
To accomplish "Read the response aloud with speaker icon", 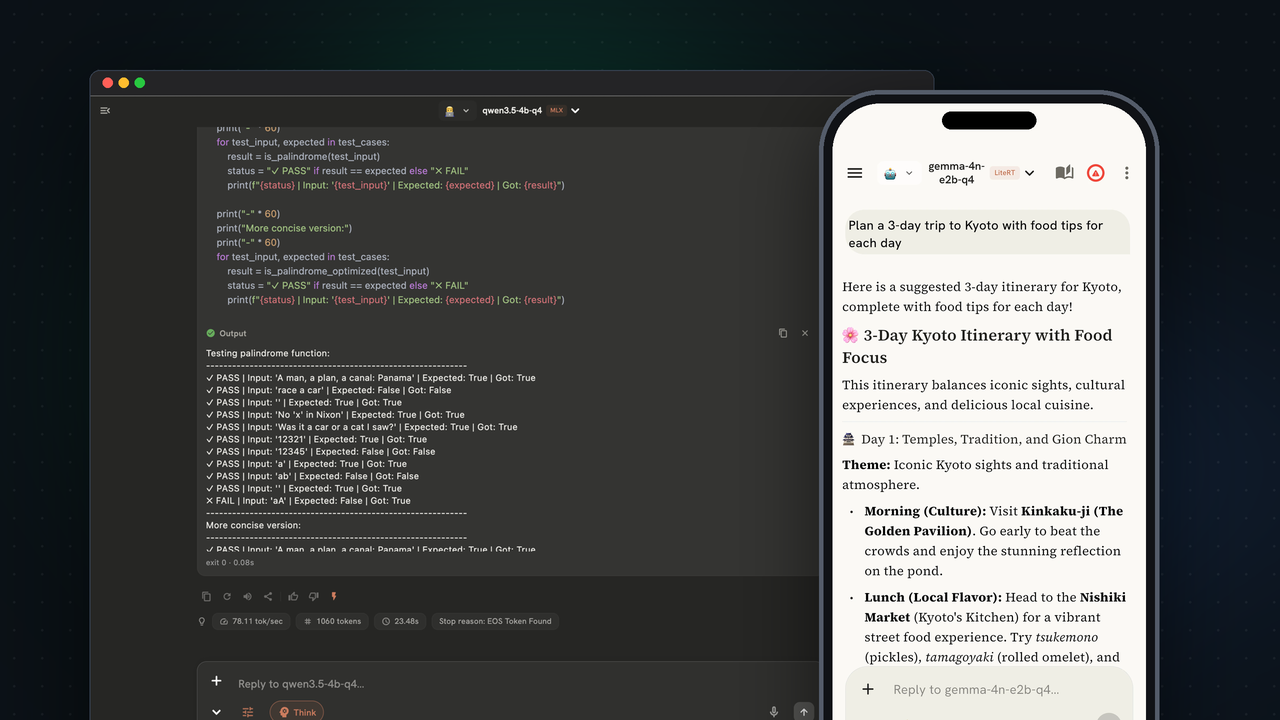I will [x=247, y=597].
